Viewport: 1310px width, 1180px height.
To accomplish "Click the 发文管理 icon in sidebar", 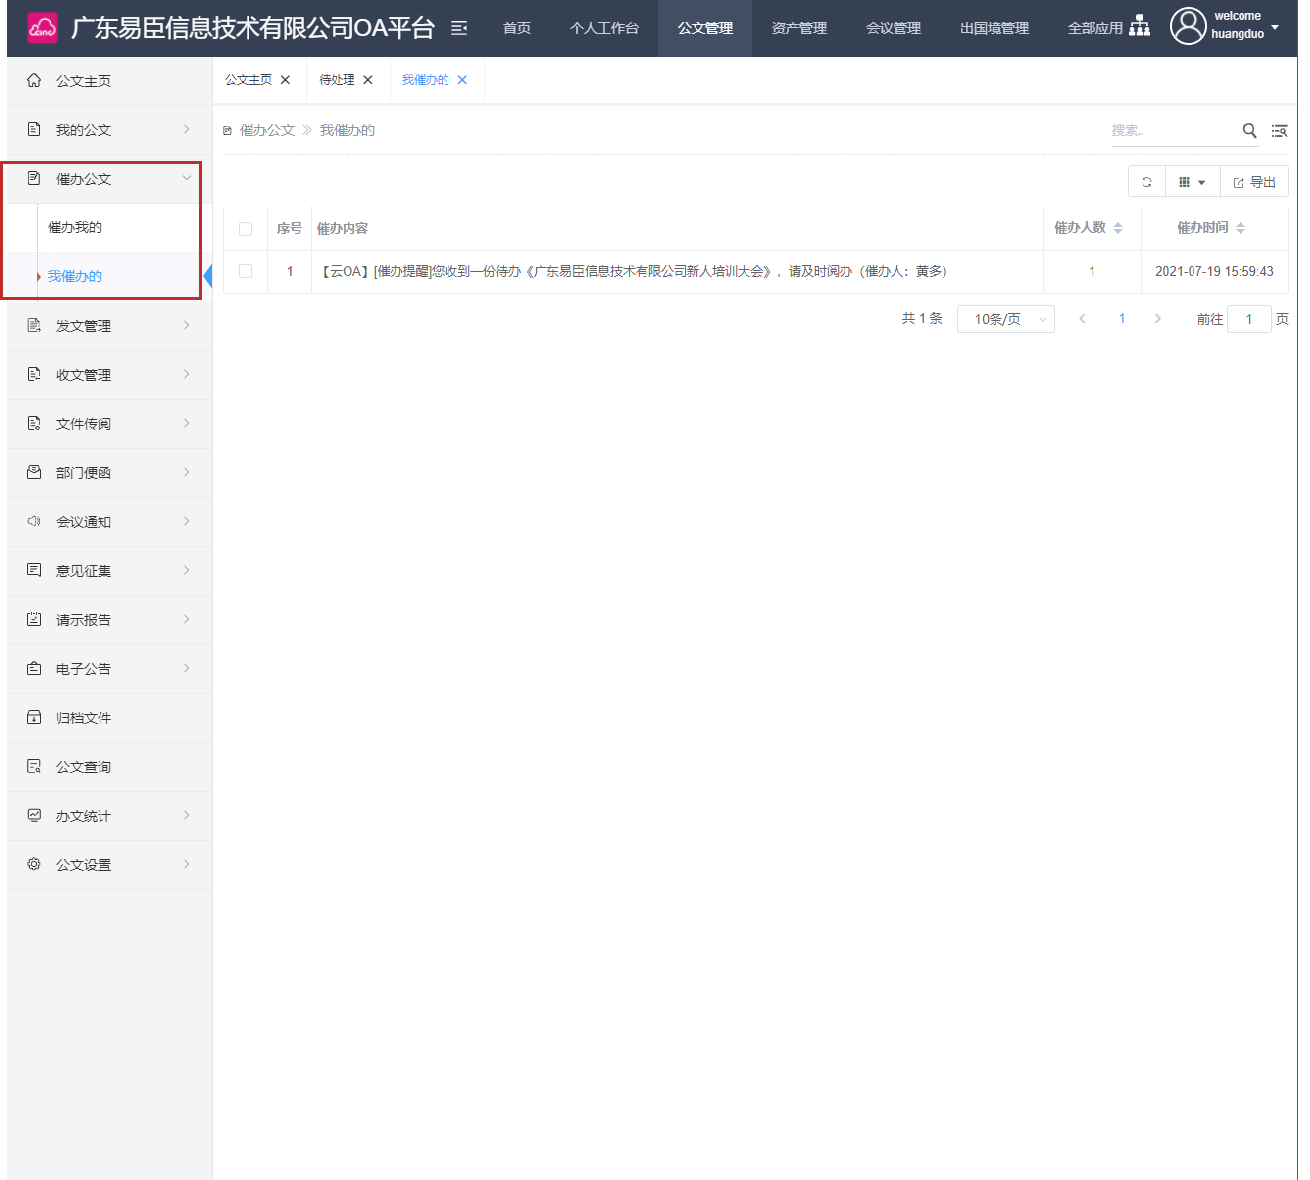I will [34, 325].
